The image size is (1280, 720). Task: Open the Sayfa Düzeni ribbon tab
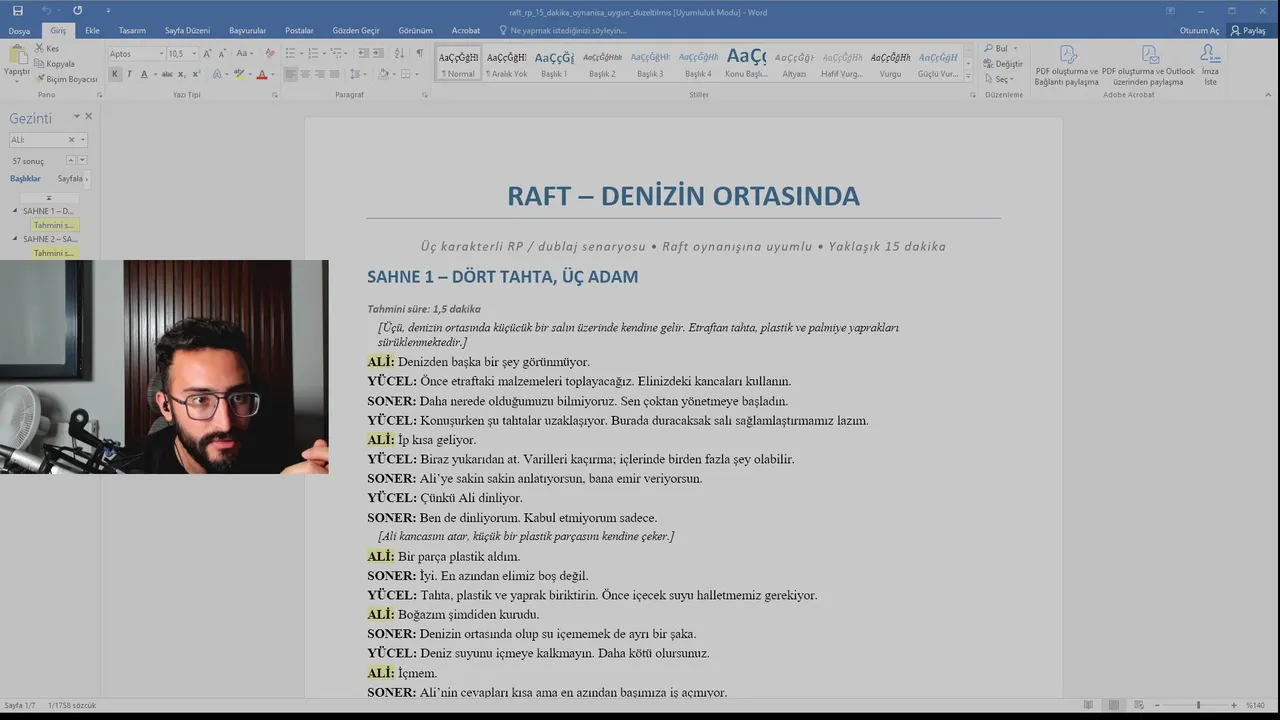[187, 31]
